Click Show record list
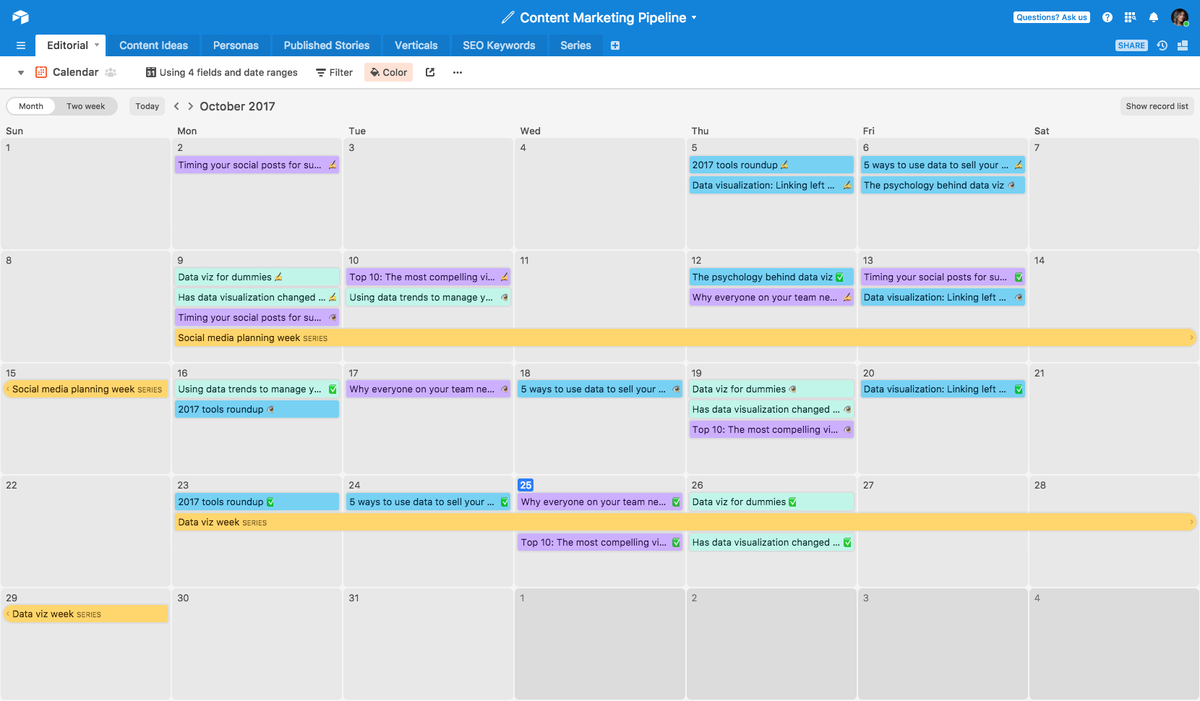1200x701 pixels. pos(1157,105)
